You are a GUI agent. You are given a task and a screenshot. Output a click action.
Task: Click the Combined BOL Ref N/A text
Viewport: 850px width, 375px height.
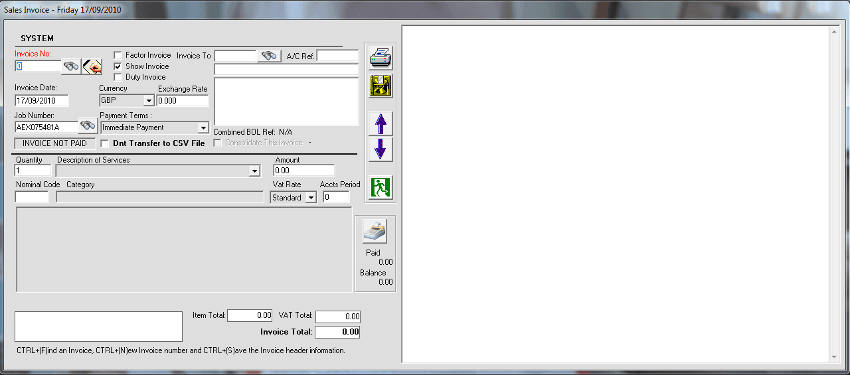click(x=254, y=132)
